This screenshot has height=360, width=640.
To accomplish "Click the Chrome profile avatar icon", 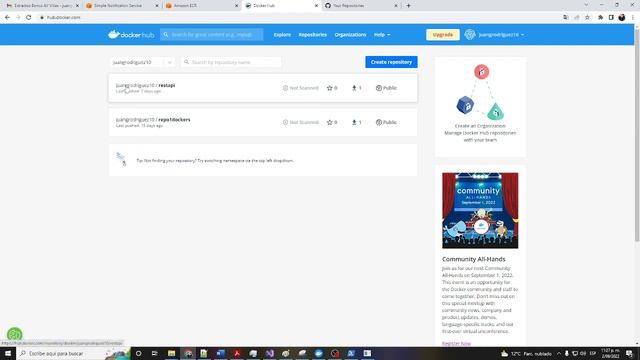I will pos(622,17).
